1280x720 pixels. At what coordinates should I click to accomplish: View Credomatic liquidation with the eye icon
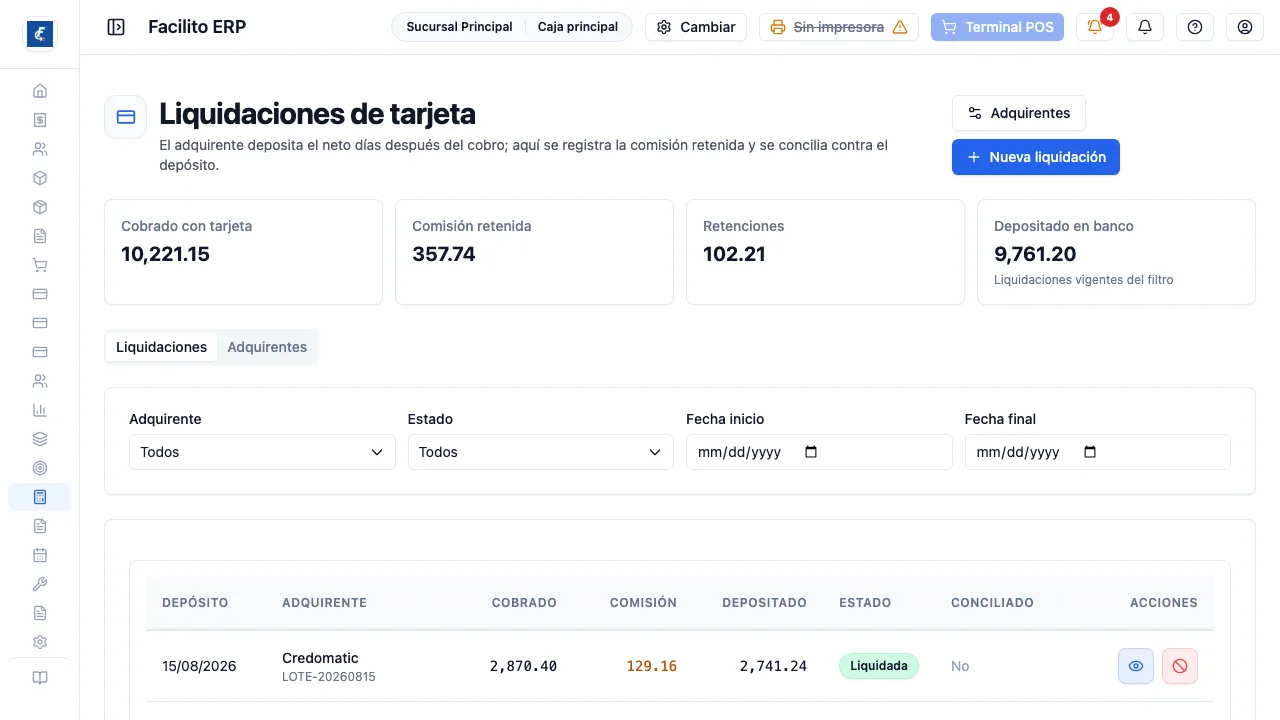point(1136,666)
